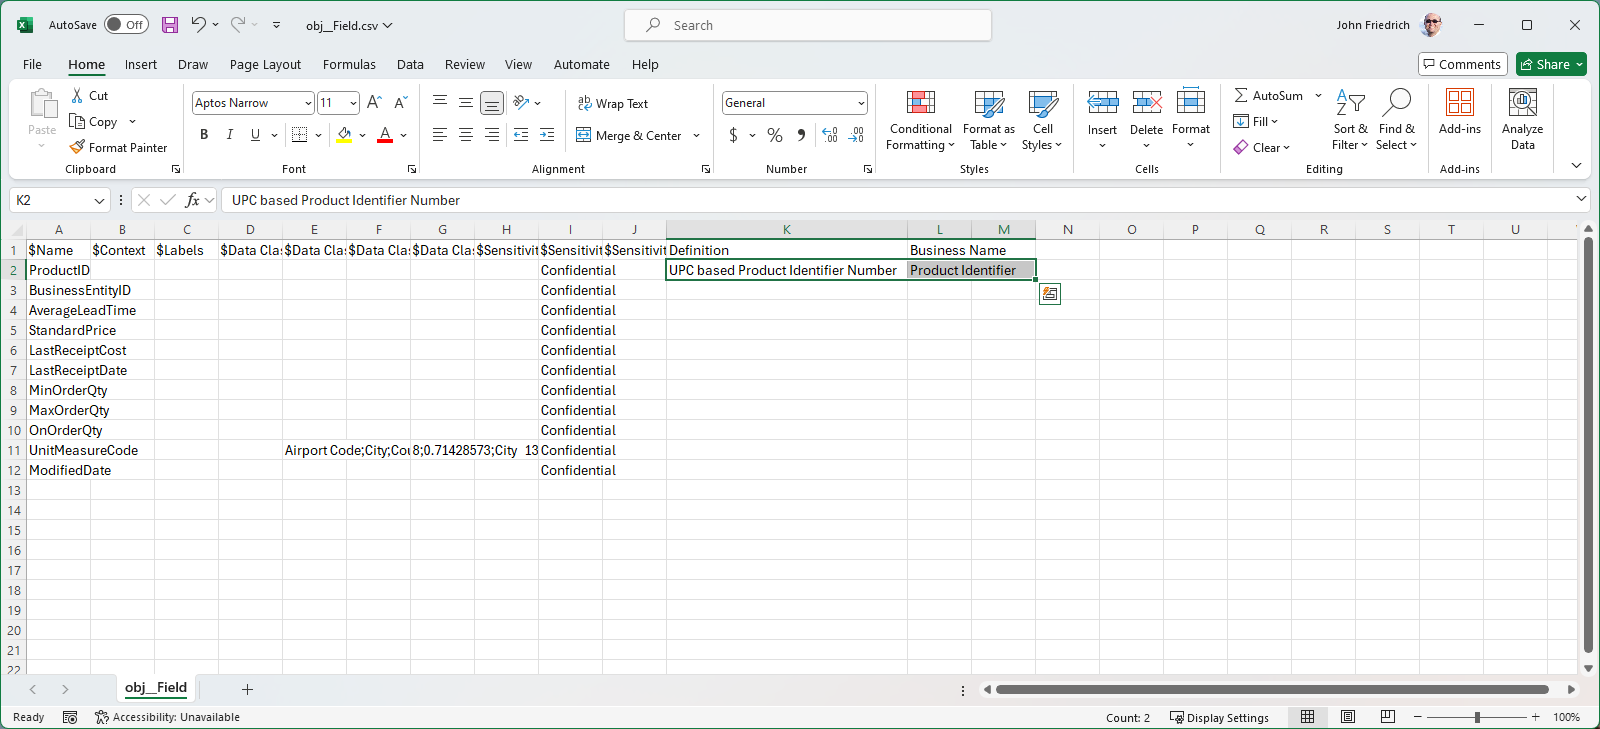Image resolution: width=1600 pixels, height=729 pixels.
Task: Toggle Wrap Text for selected cells
Action: point(613,103)
